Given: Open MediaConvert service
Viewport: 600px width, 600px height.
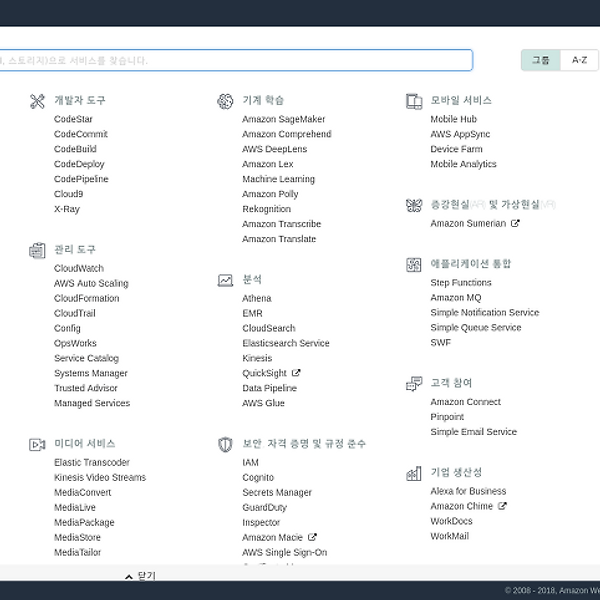Looking at the screenshot, I should (x=83, y=492).
